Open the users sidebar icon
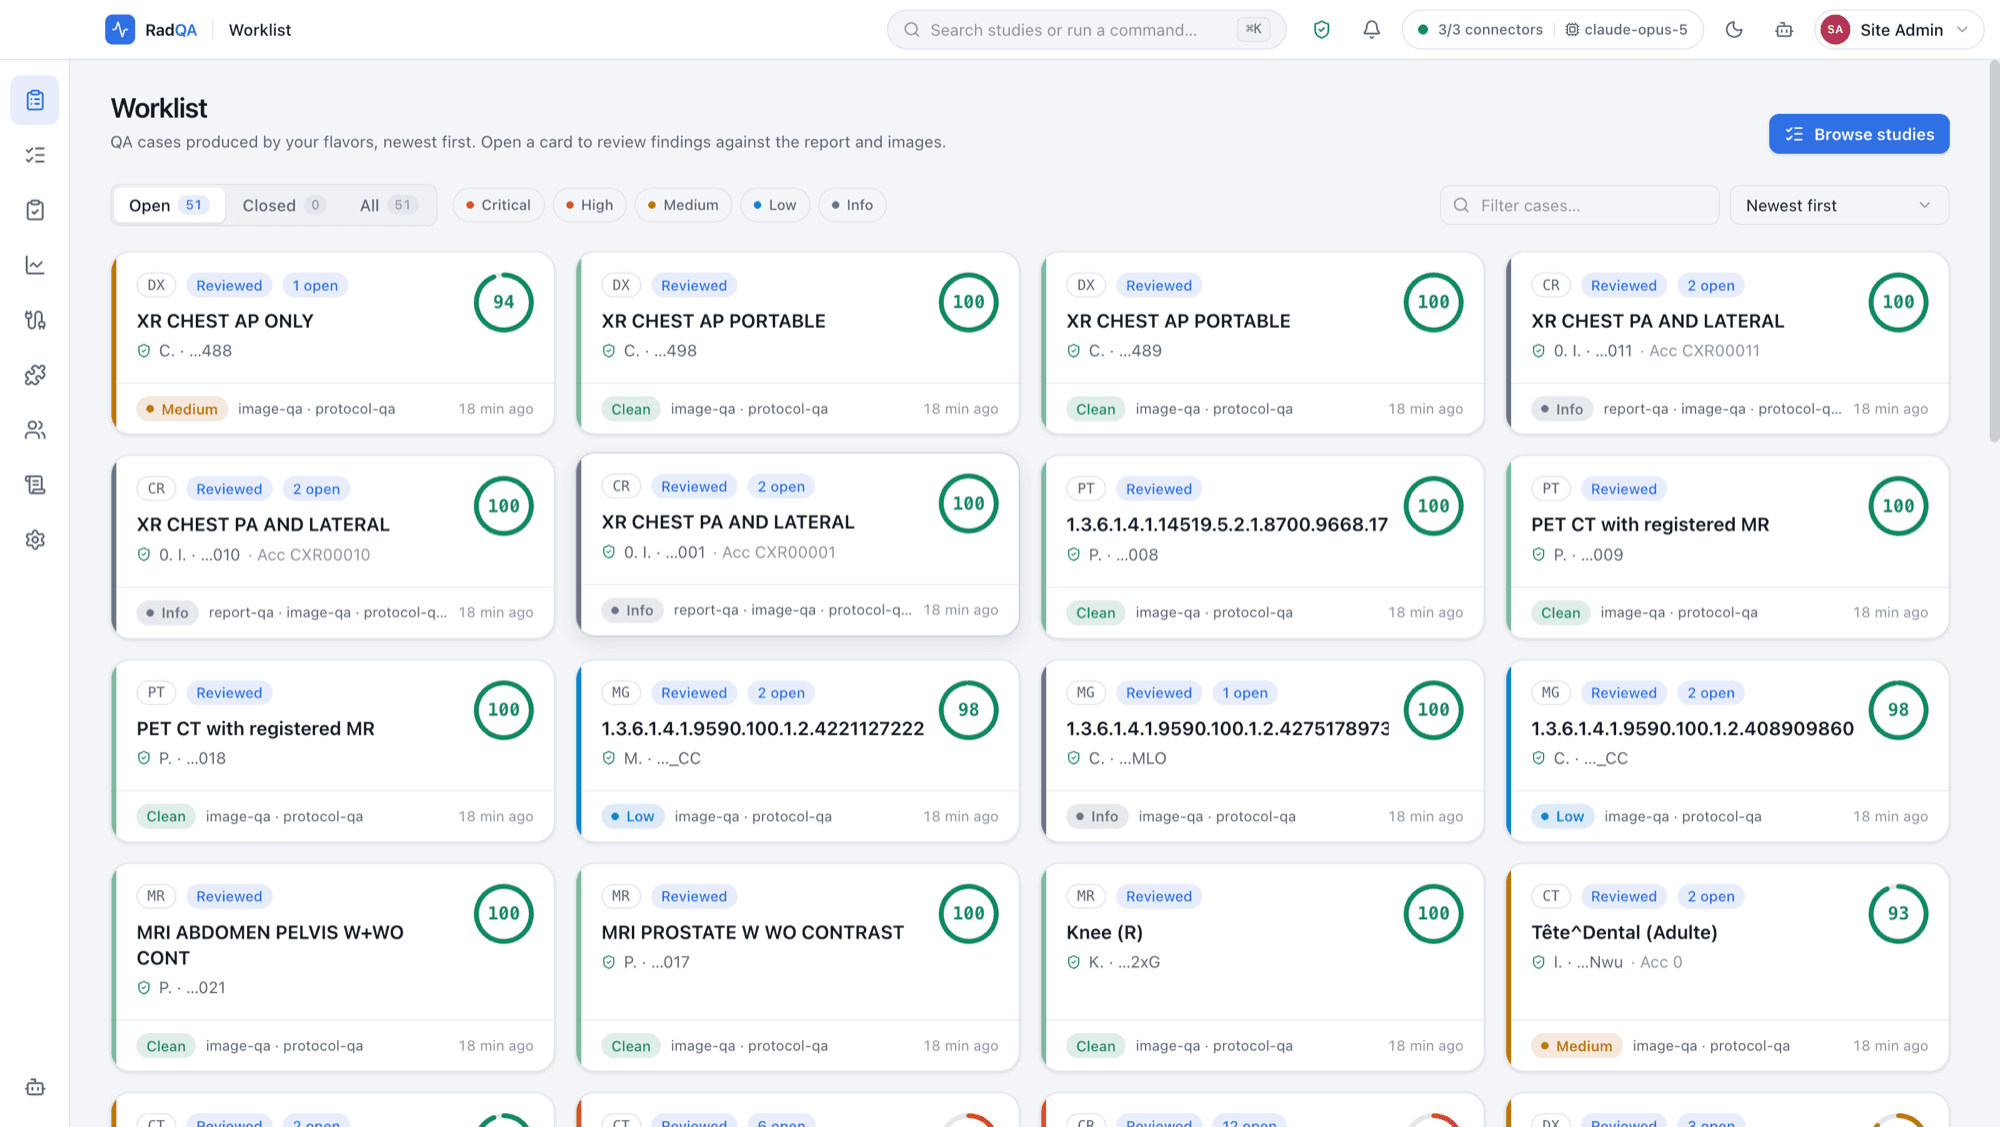 pos(35,430)
